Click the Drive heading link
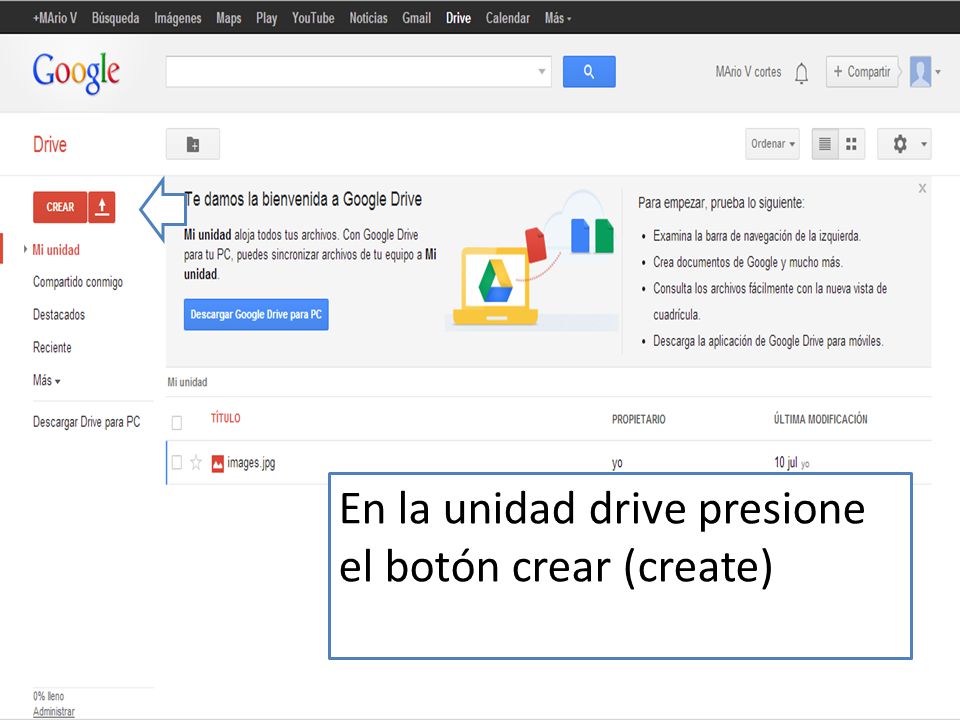This screenshot has width=960, height=720. pos(50,144)
